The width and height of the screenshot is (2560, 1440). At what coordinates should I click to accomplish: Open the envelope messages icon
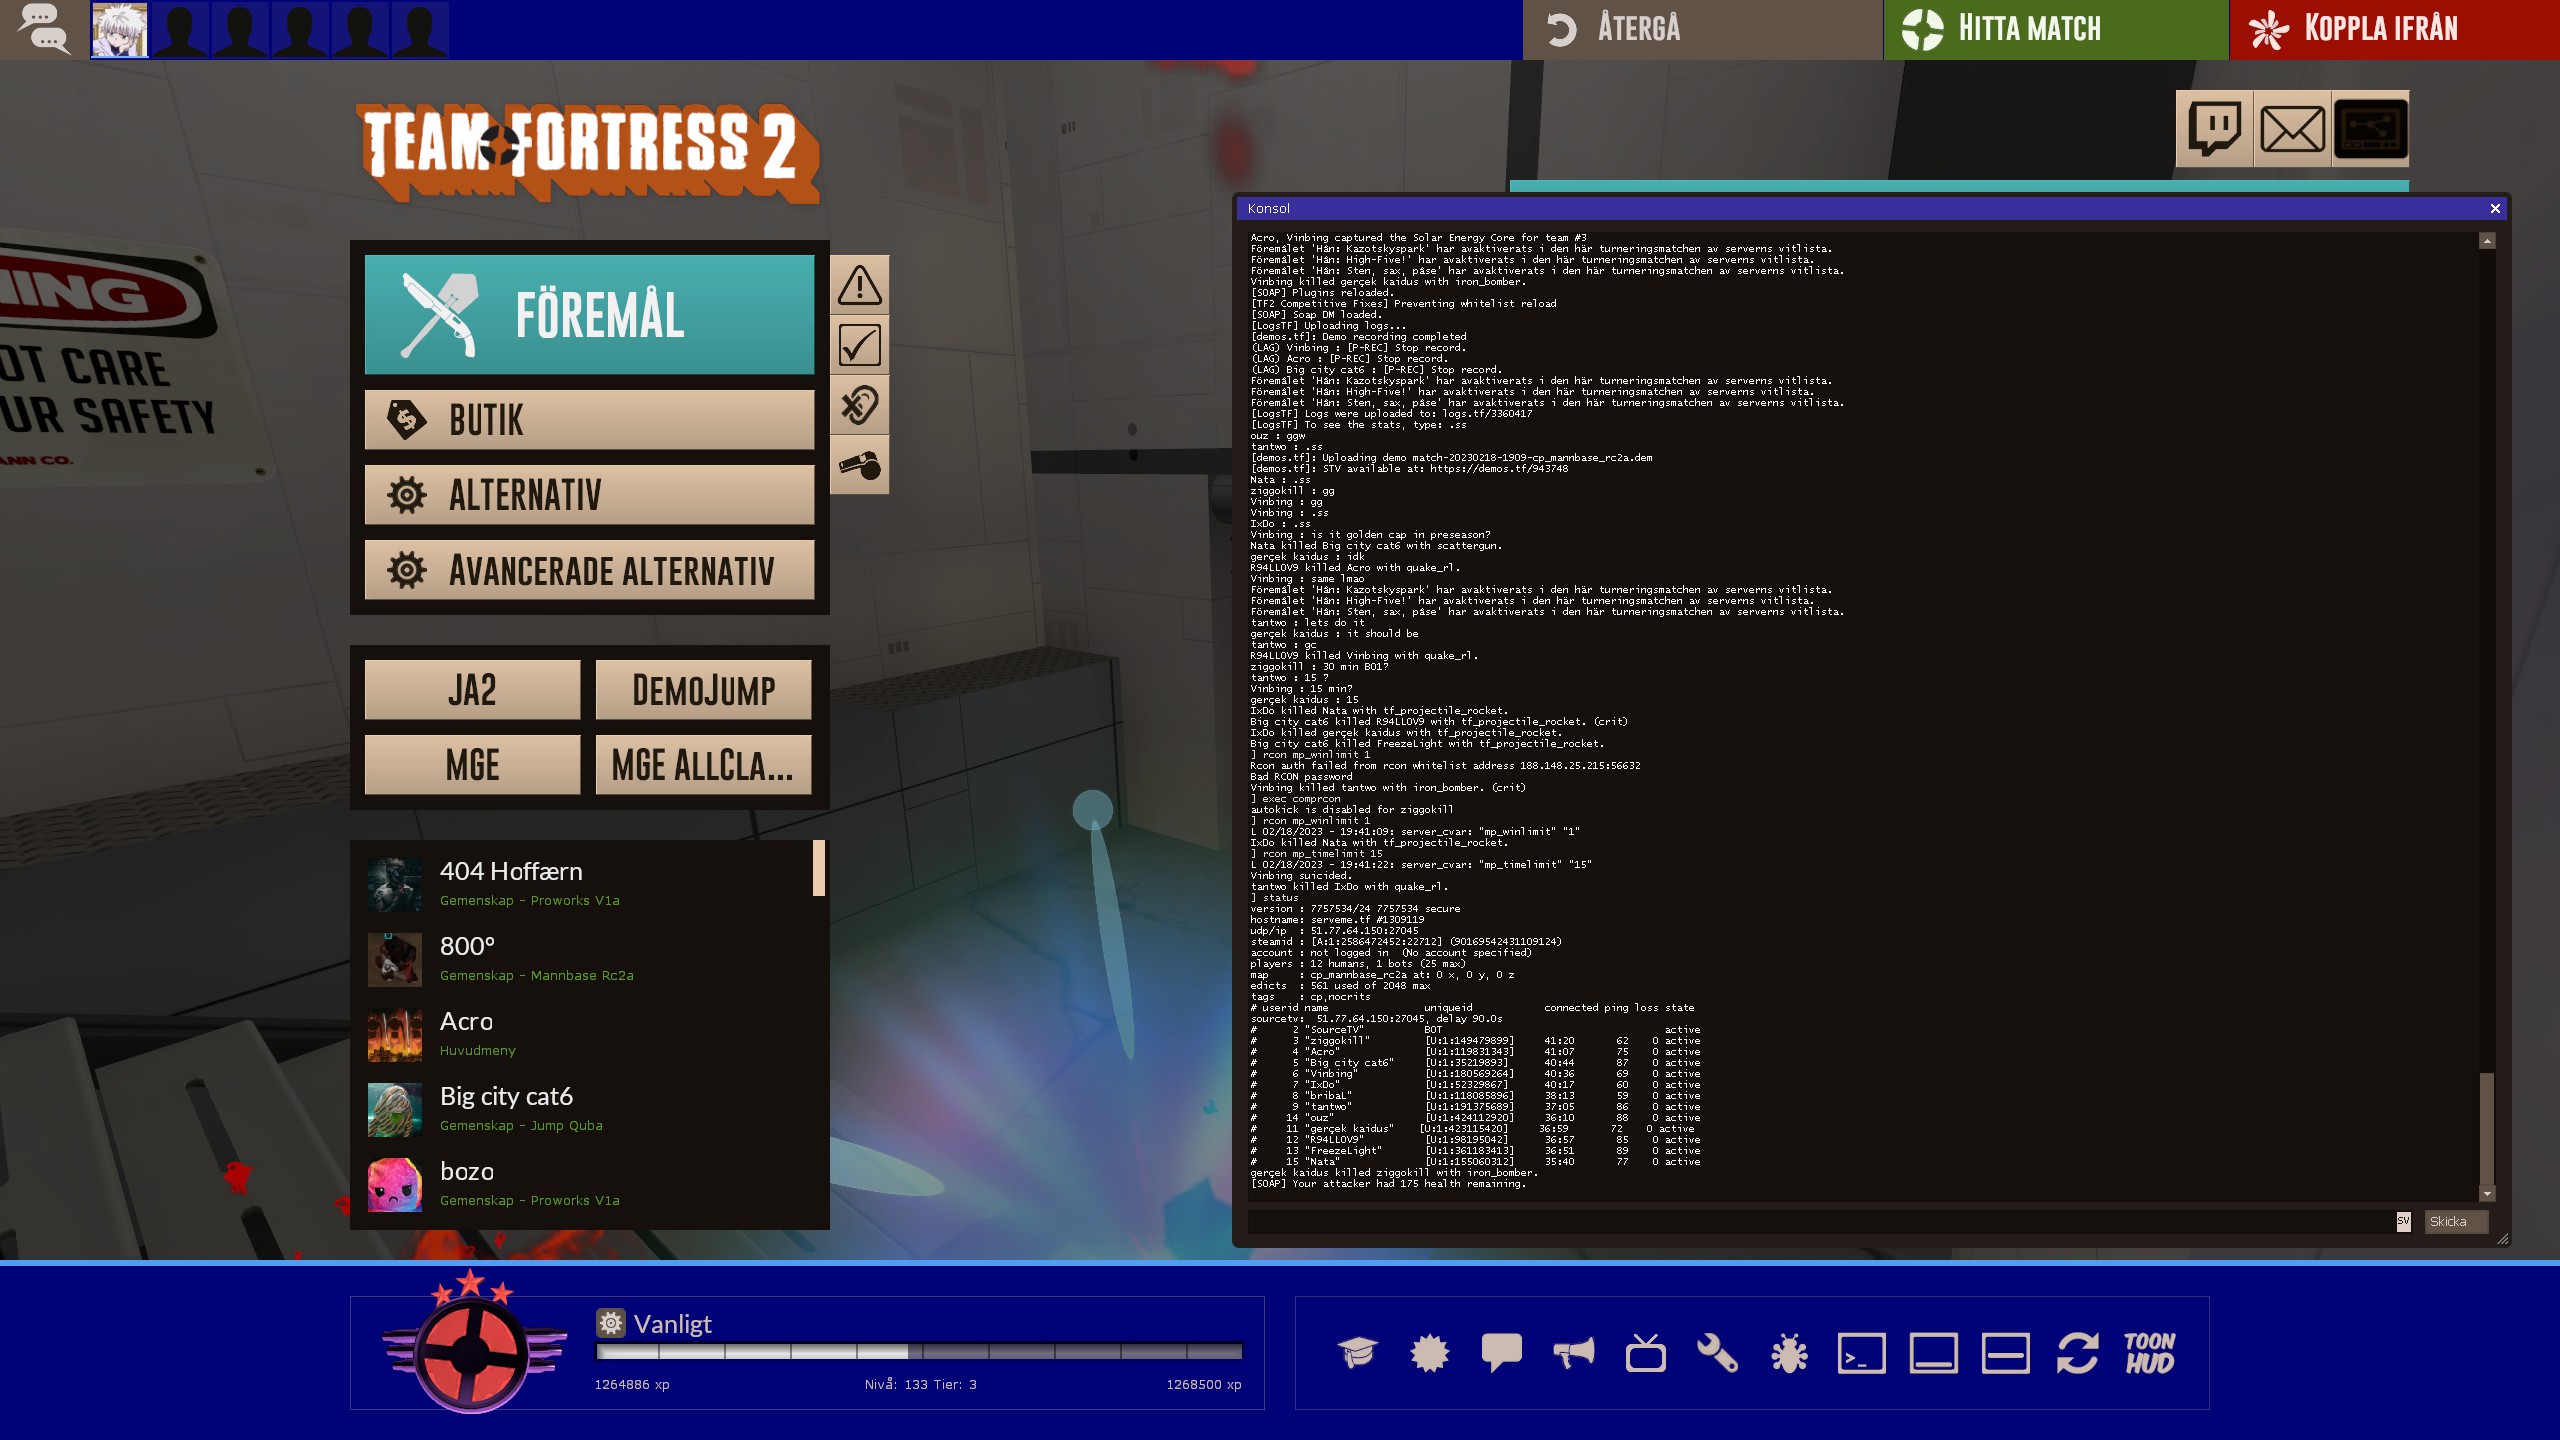coord(2292,129)
